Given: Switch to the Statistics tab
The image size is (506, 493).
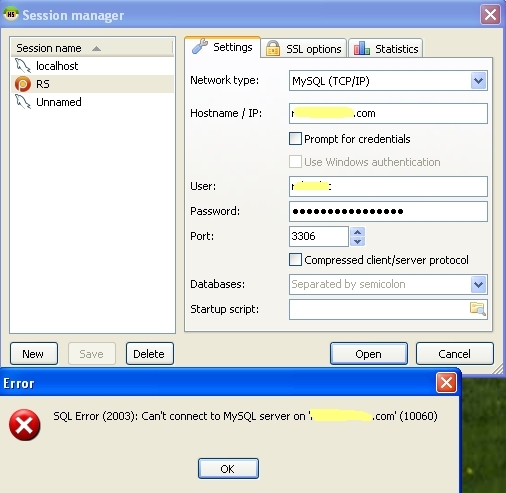Looking at the screenshot, I should coord(386,49).
